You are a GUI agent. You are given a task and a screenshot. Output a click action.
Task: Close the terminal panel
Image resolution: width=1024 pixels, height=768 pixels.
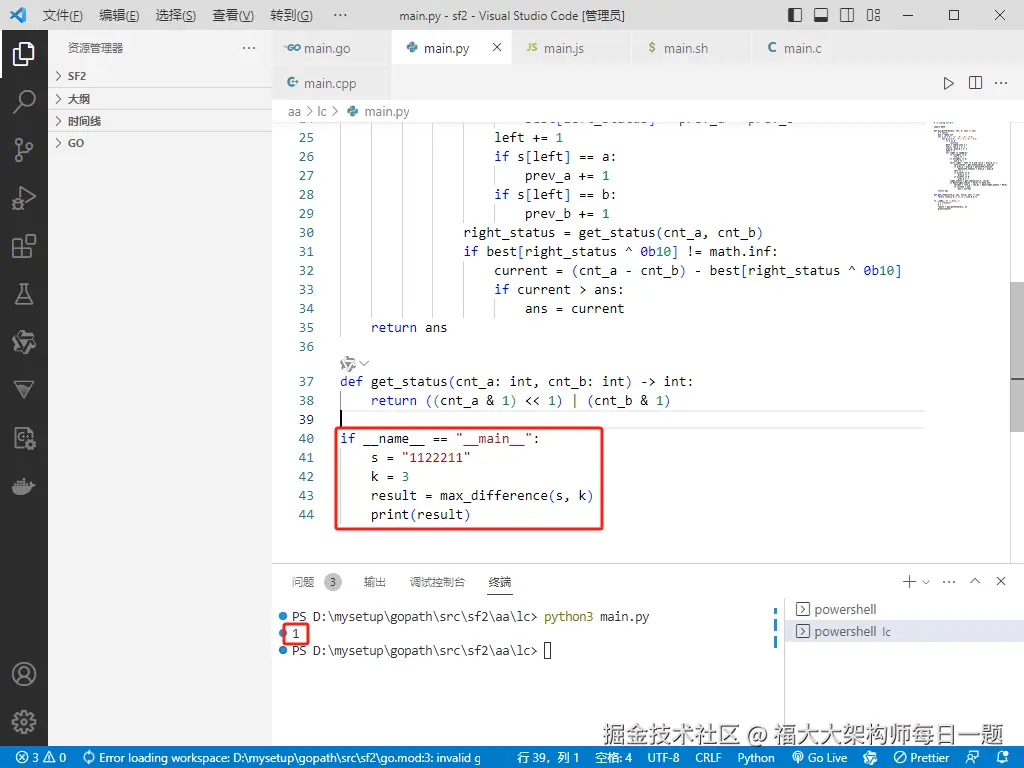1001,581
